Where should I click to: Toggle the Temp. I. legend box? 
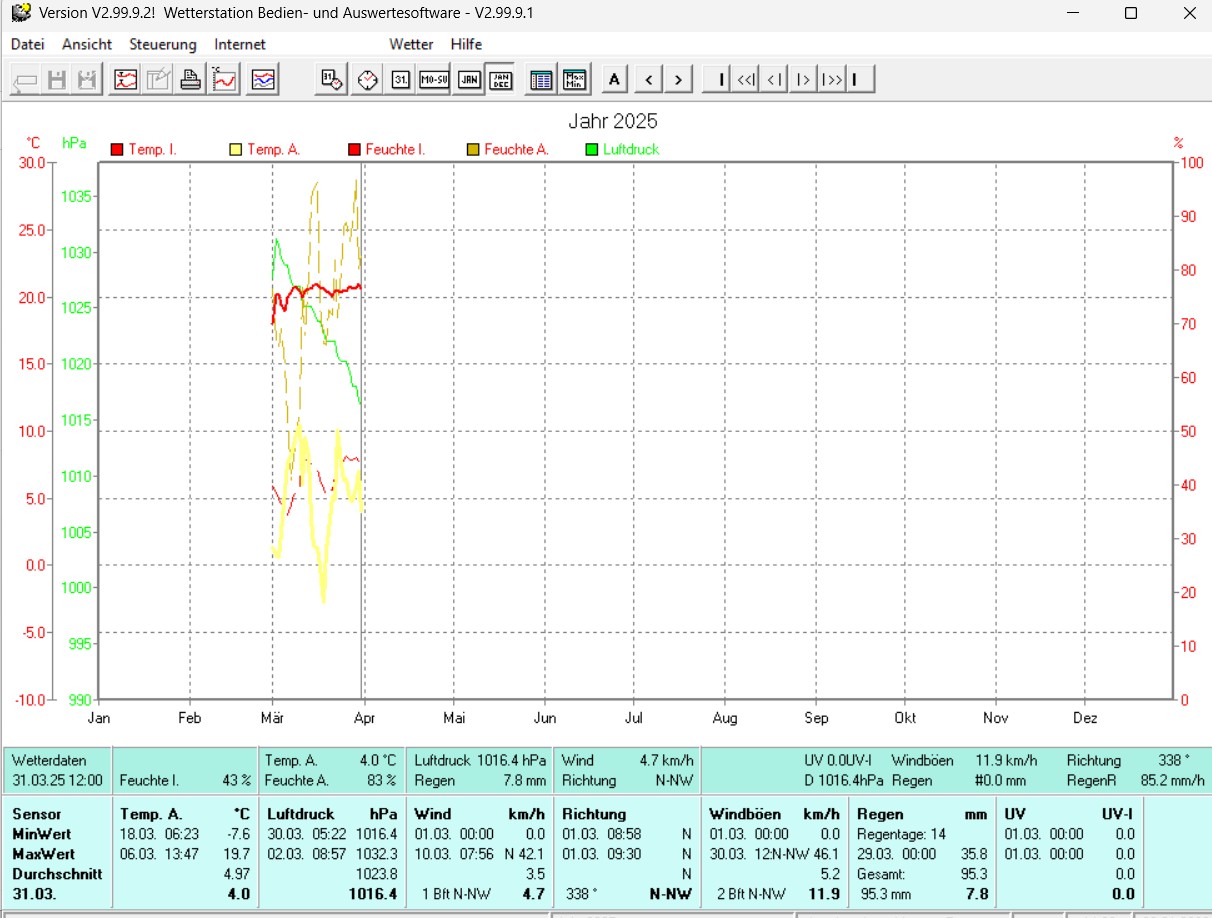[117, 150]
